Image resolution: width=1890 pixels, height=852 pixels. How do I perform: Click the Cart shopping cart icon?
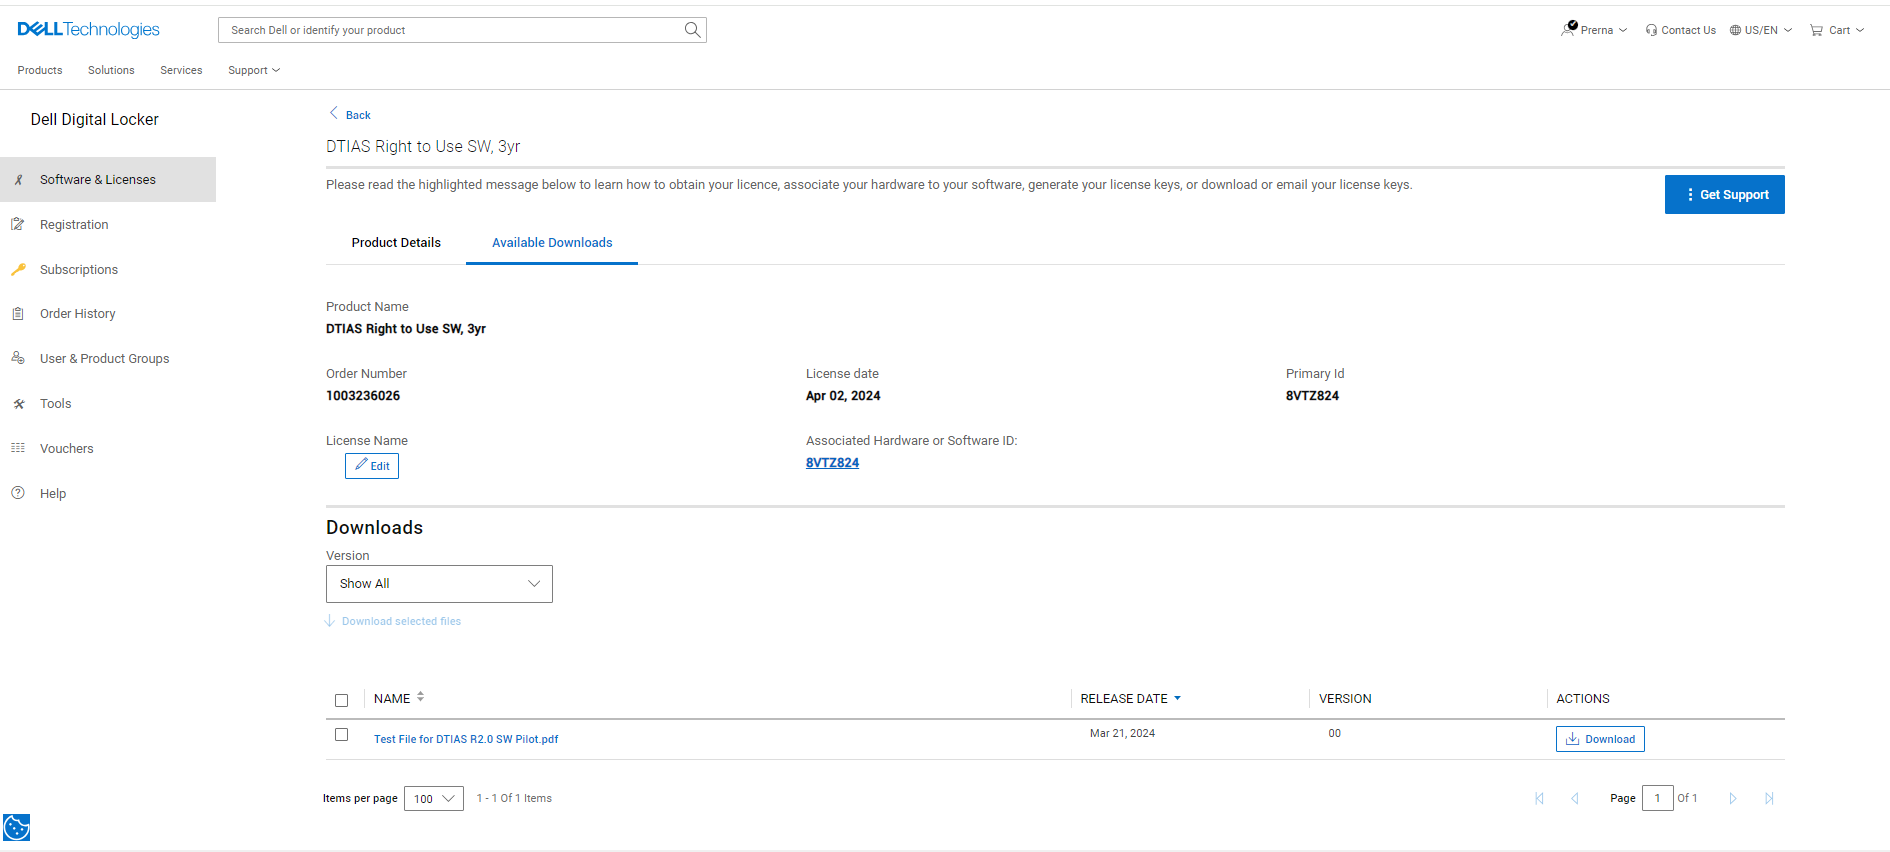[1816, 30]
